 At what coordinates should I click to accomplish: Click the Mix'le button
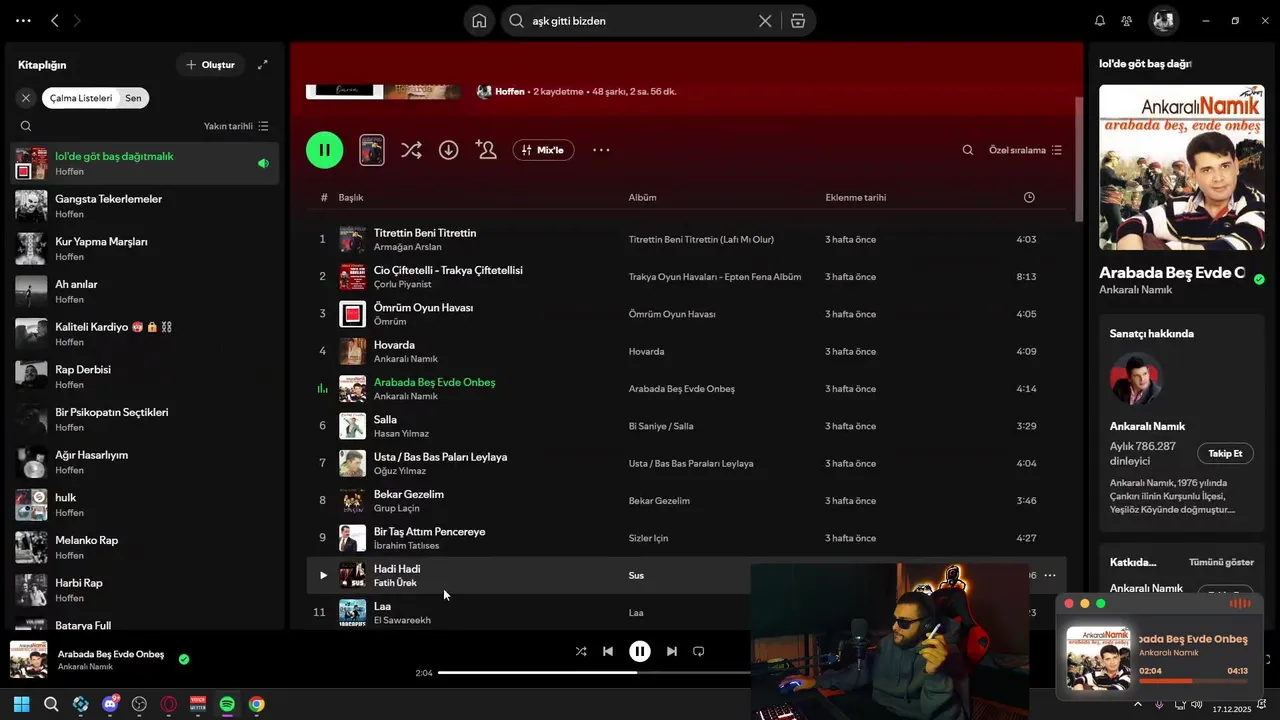pos(544,150)
